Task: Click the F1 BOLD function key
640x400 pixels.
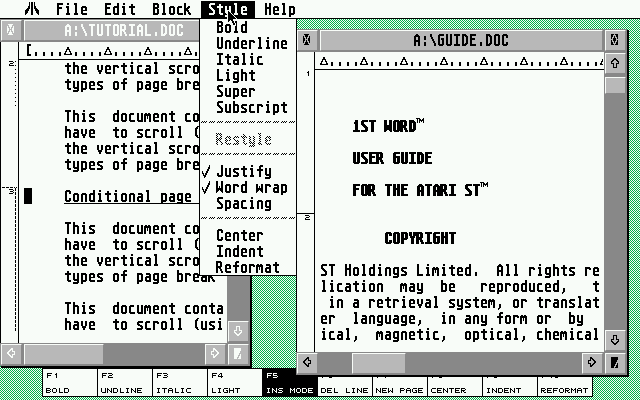Action: (70, 382)
